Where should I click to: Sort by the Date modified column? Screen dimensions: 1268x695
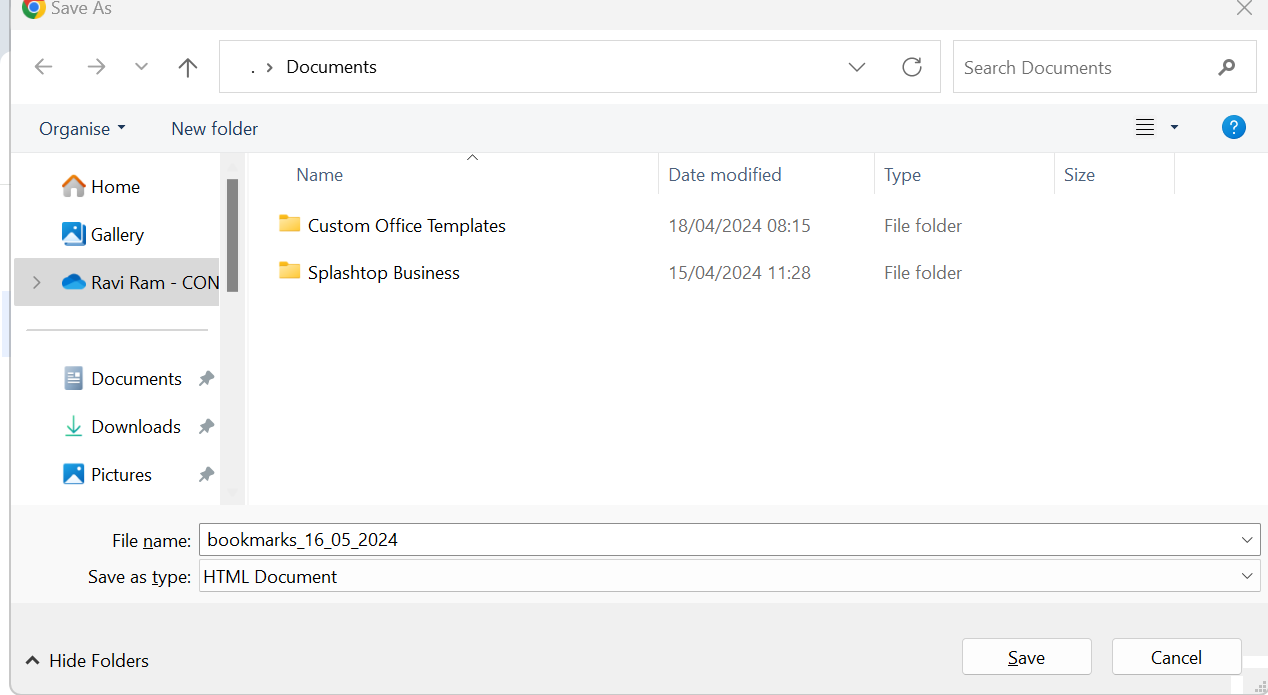tap(725, 175)
